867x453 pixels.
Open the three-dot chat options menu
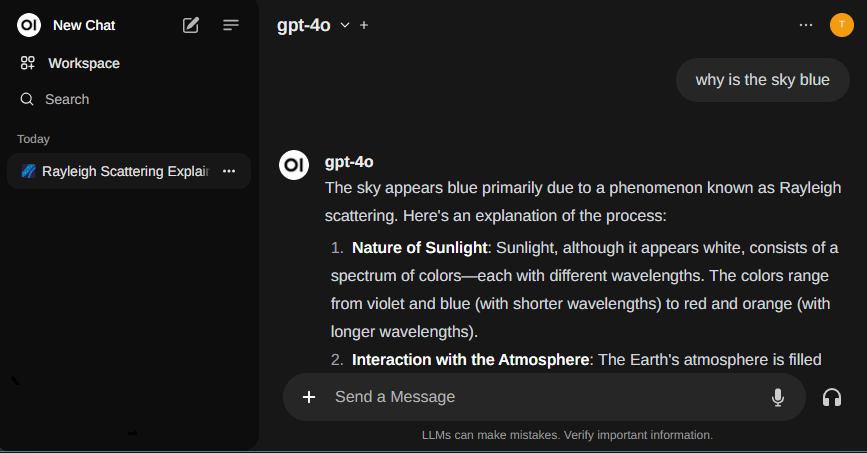[x=806, y=25]
